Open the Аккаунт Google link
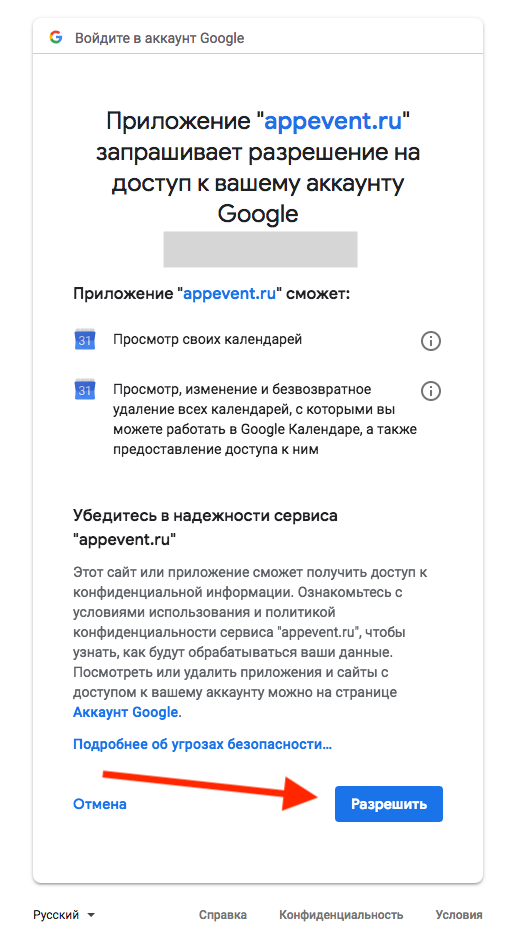Image resolution: width=516 pixels, height=948 pixels. tap(126, 712)
